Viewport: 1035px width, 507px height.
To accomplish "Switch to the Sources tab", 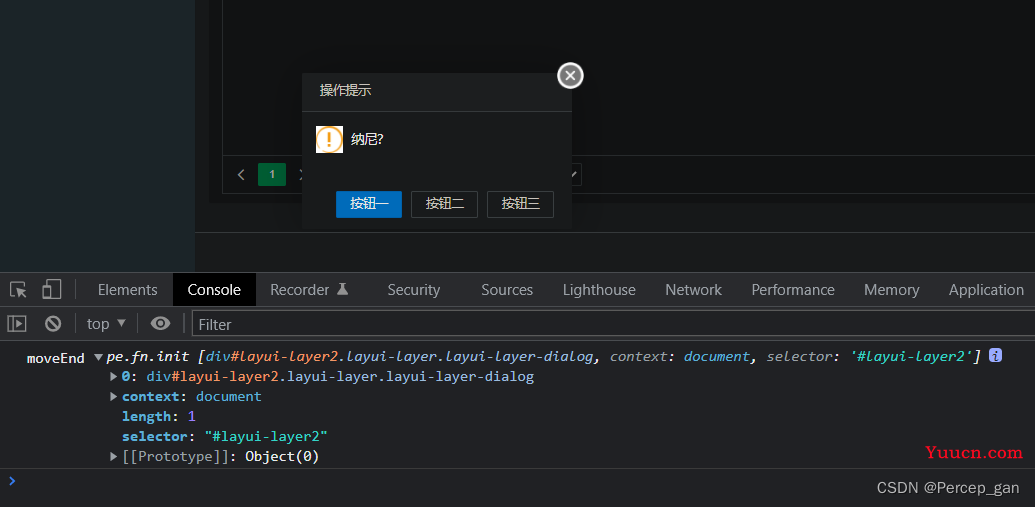I will coord(507,290).
